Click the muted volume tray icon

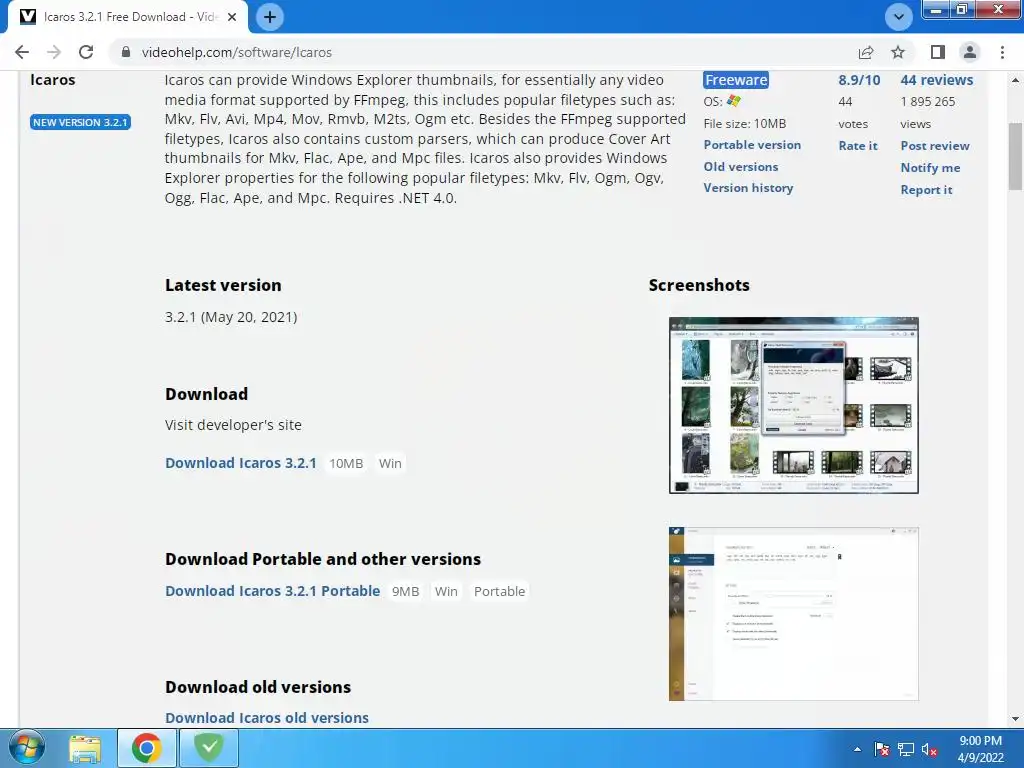pos(929,750)
